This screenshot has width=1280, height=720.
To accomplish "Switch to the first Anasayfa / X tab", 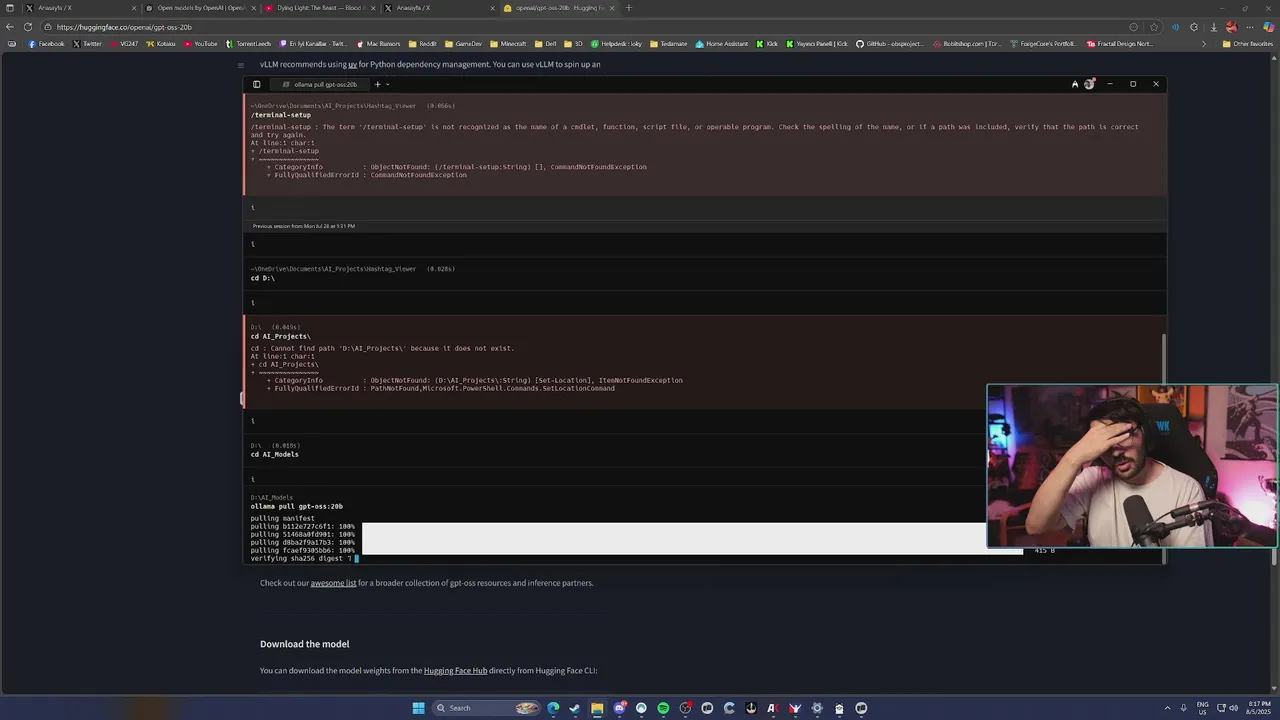I will coord(80,8).
